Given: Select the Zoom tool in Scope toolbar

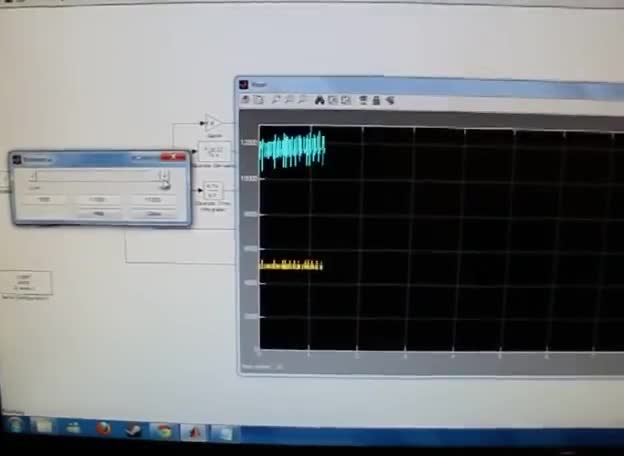Looking at the screenshot, I should (276, 99).
